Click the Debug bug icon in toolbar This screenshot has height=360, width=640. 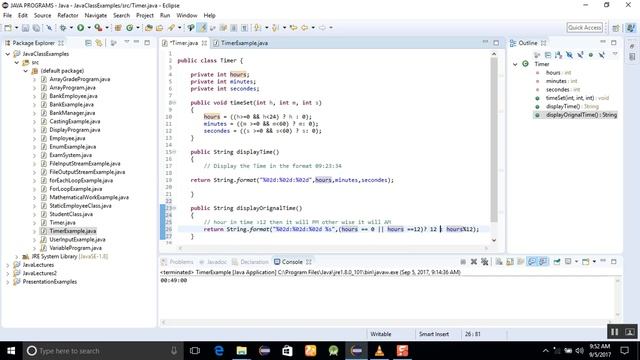click(x=62, y=28)
